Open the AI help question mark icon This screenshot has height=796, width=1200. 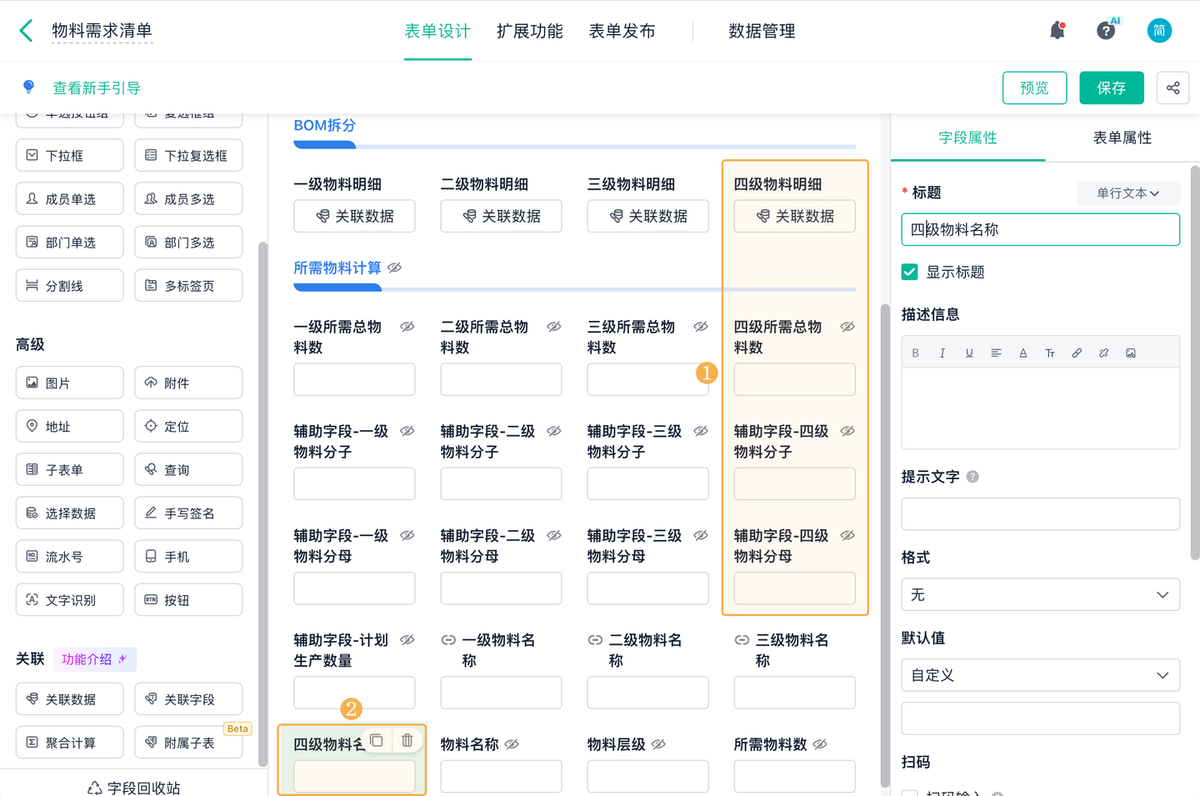point(1106,31)
